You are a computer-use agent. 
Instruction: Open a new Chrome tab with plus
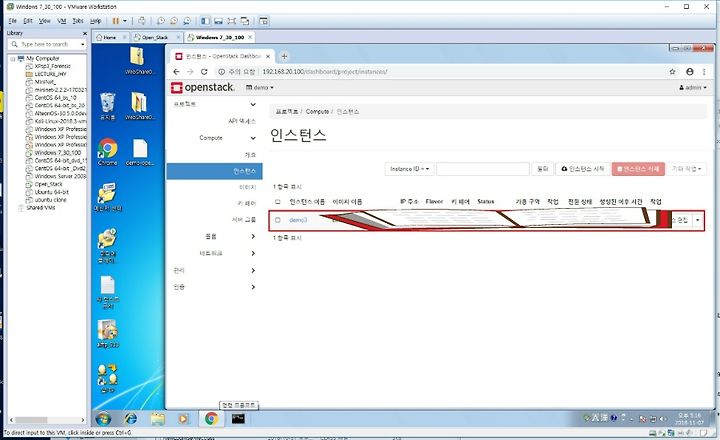pyautogui.click(x=284, y=56)
